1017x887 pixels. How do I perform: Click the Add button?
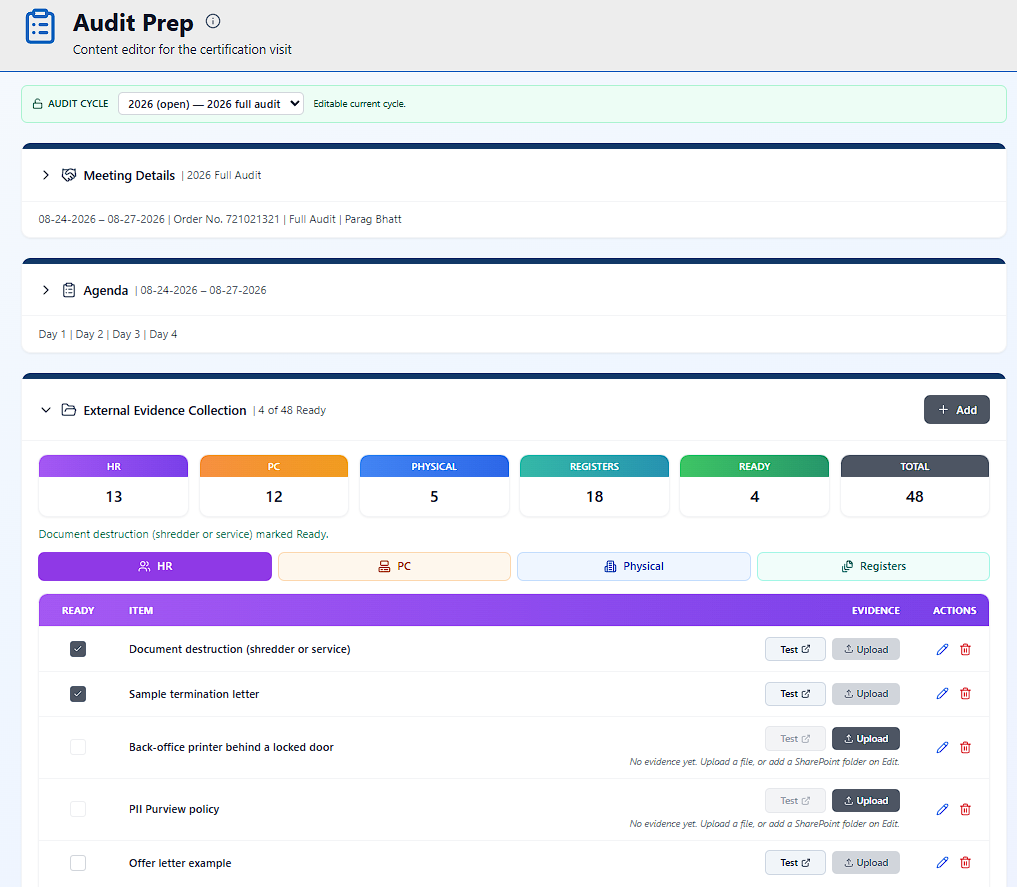click(957, 410)
